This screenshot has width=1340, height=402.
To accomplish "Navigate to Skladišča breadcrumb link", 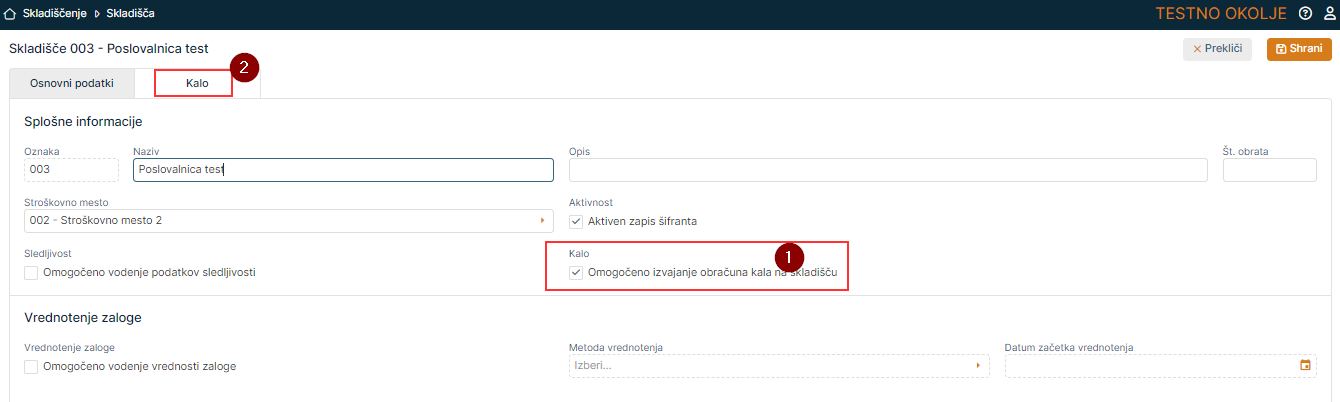I will pos(130,14).
